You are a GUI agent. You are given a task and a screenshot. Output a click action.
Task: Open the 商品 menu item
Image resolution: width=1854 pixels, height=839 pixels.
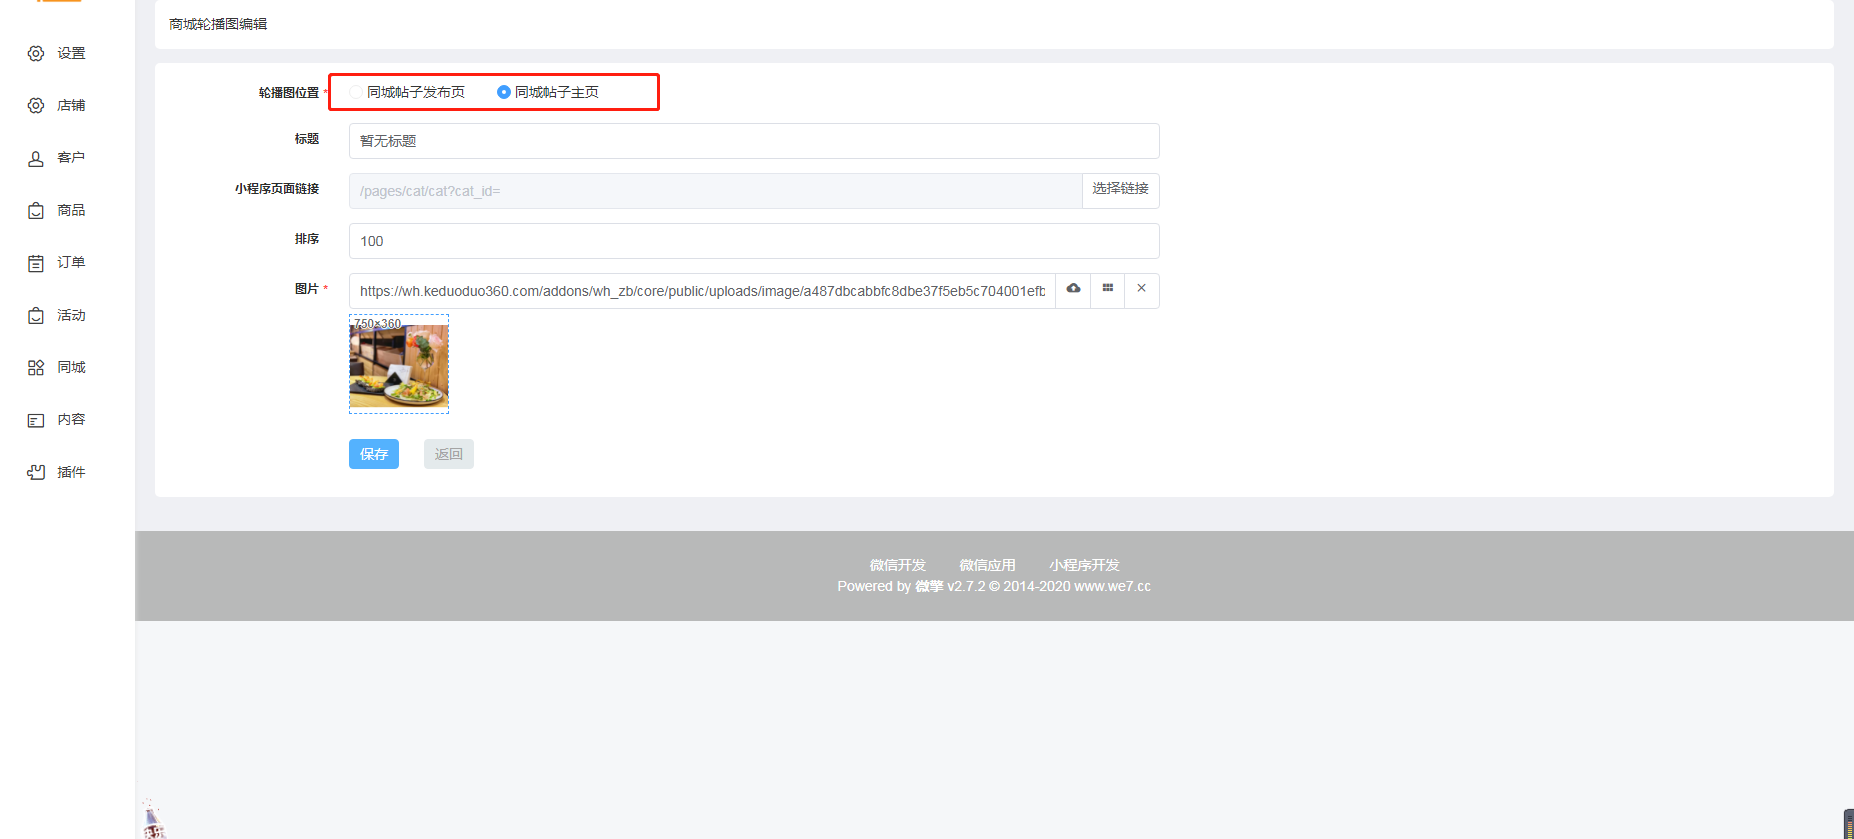tap(71, 210)
